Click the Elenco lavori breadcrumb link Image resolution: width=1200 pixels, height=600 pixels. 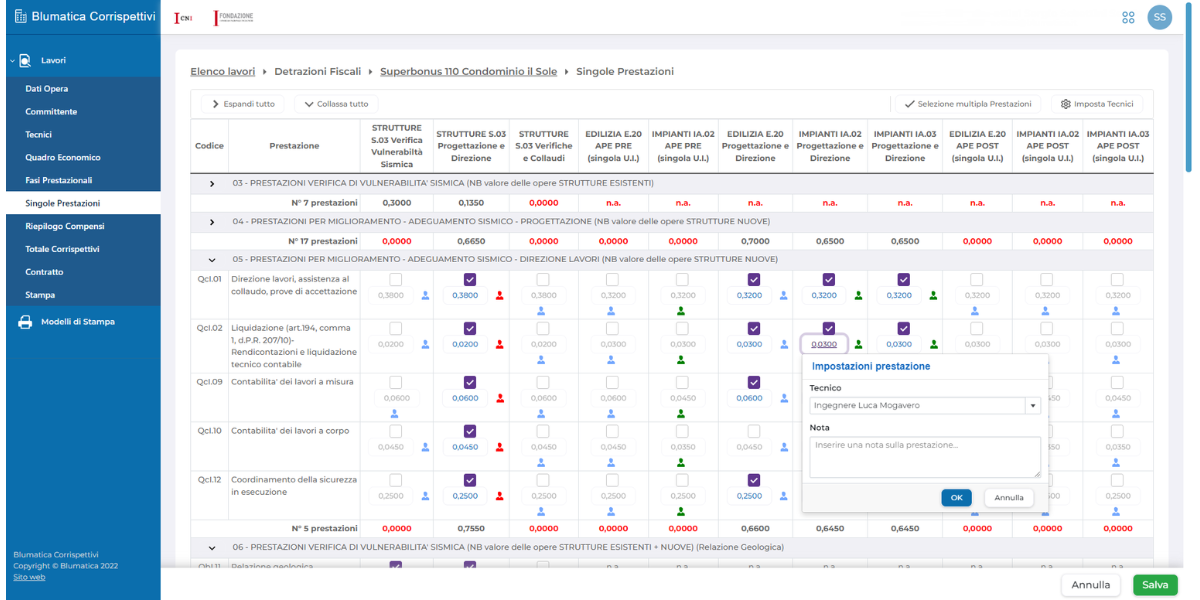[x=222, y=72]
